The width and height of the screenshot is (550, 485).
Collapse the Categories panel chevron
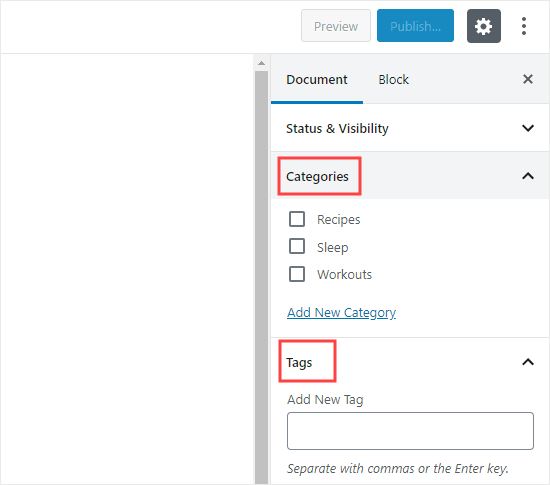click(x=528, y=176)
